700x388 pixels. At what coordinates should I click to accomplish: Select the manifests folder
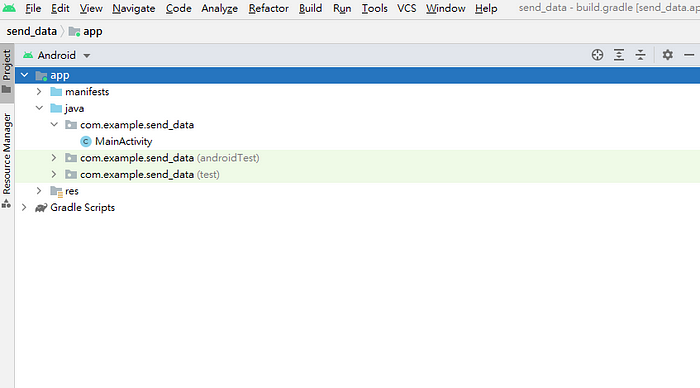click(x=87, y=92)
